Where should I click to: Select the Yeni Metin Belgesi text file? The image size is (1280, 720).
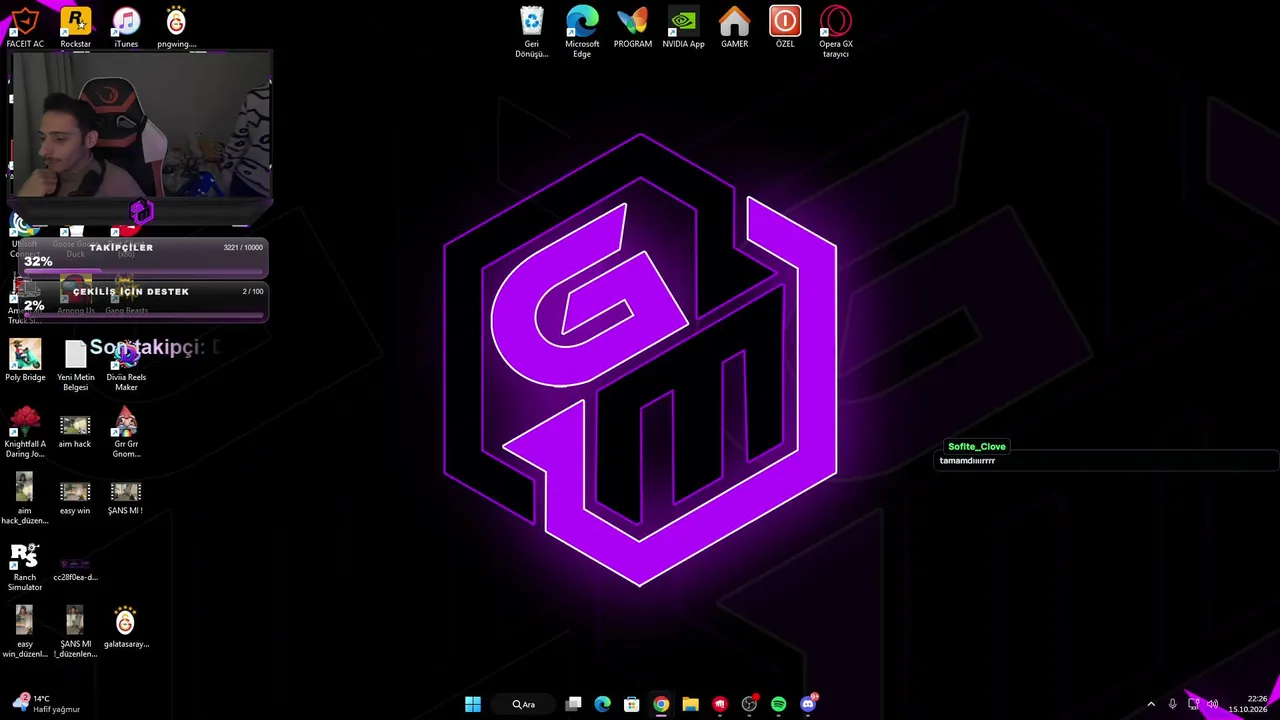point(75,366)
